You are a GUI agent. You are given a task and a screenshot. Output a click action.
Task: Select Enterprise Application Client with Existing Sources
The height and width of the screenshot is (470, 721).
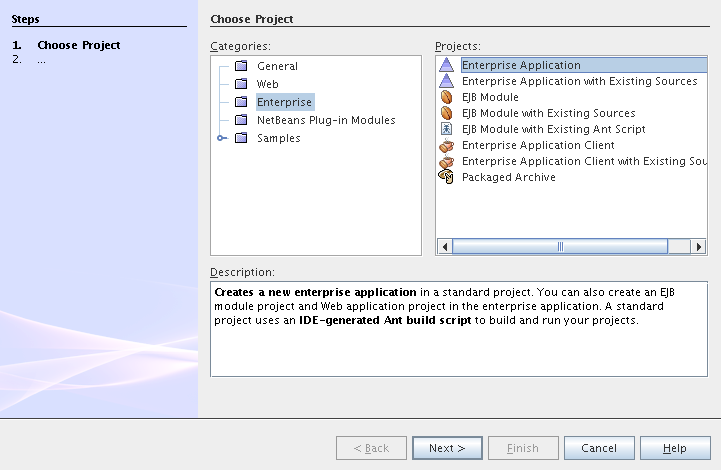[583, 161]
